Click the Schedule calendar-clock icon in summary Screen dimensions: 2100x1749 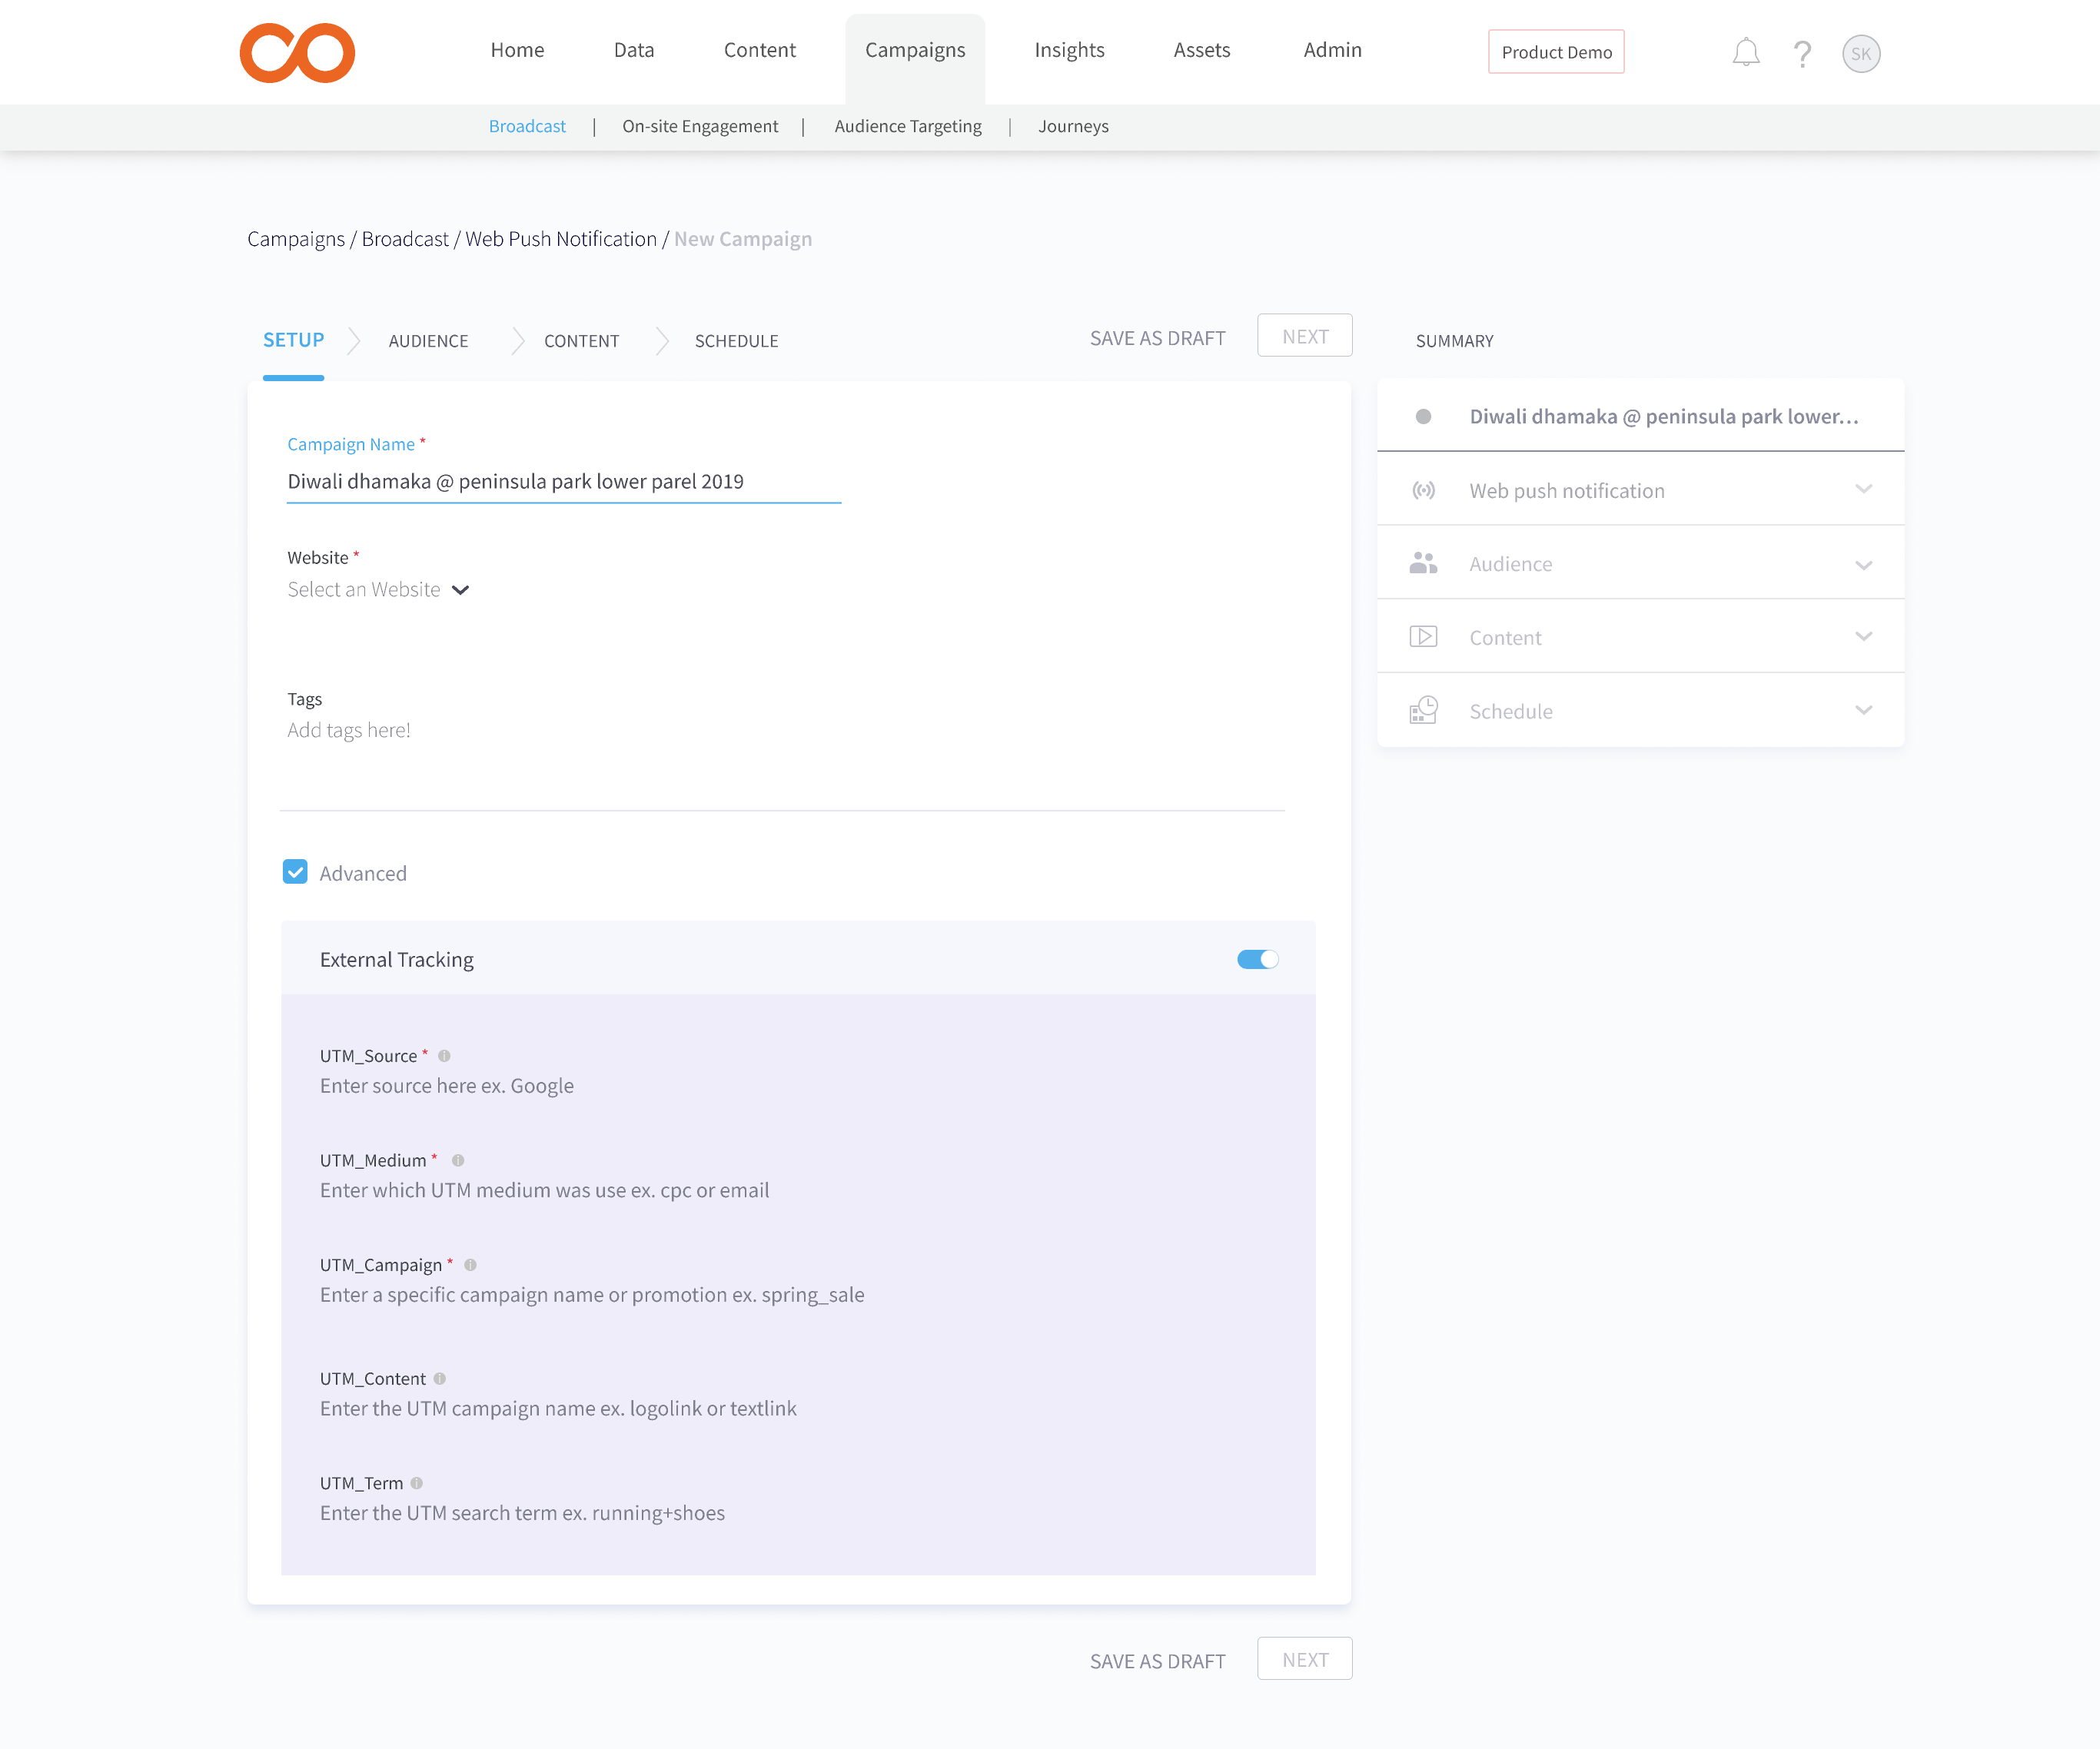pos(1423,711)
